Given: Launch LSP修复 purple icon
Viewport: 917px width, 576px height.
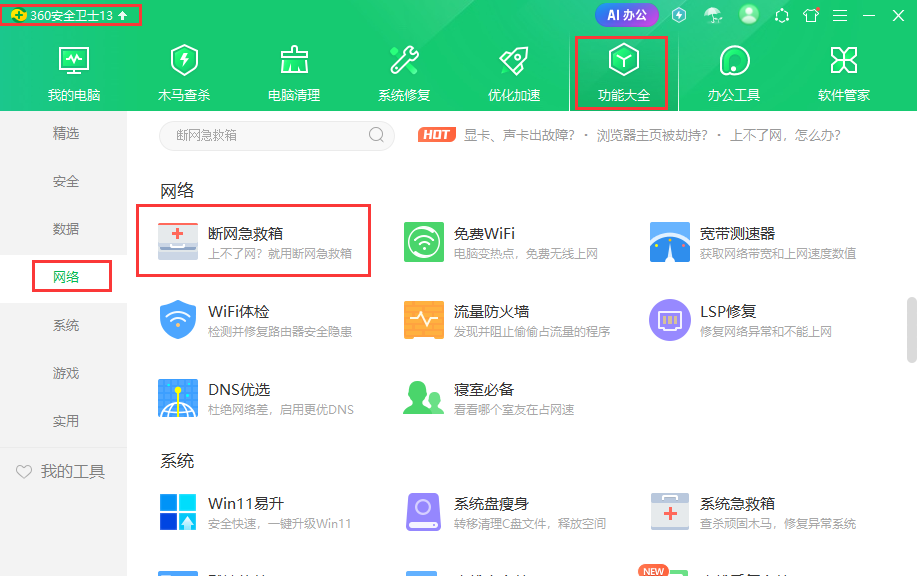Looking at the screenshot, I should point(670,320).
